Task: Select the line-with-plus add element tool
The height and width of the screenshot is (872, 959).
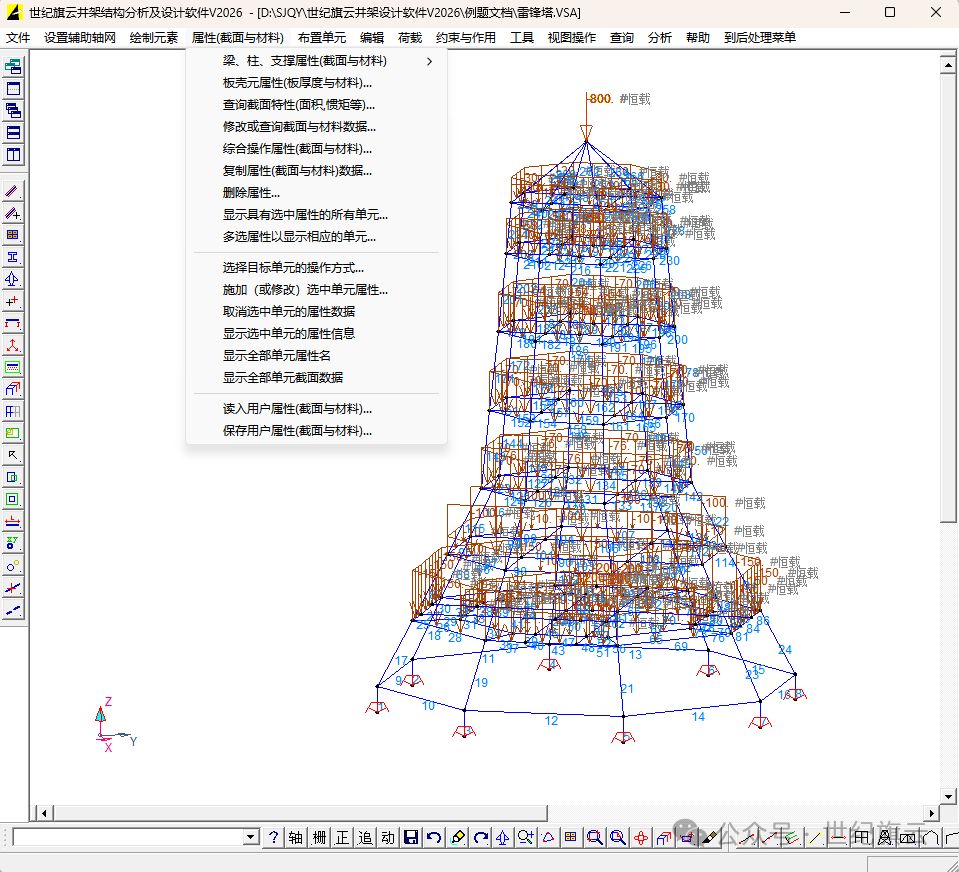Action: tap(13, 213)
